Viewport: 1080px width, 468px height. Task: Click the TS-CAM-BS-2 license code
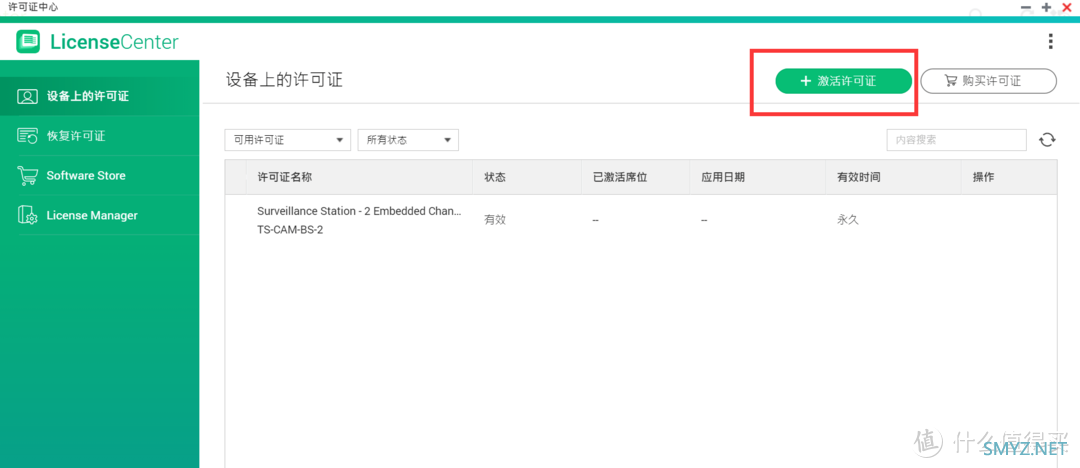[290, 230]
